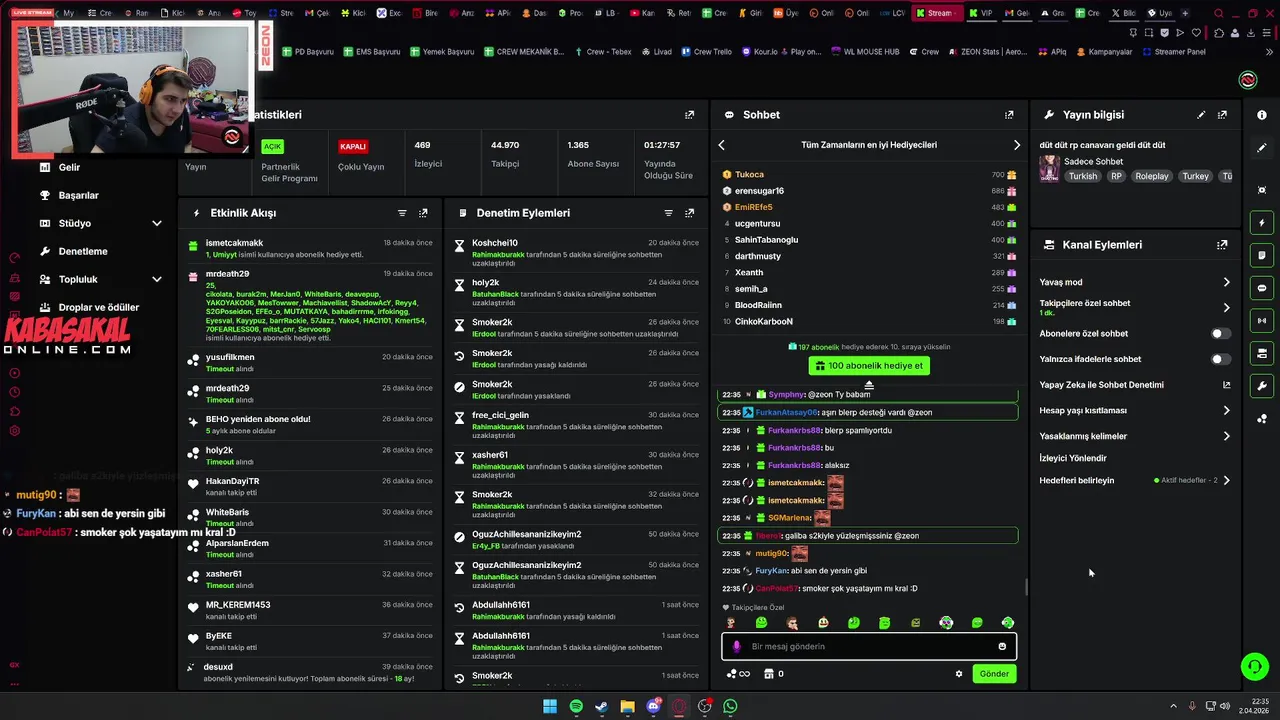Click the Gönder send button
The height and width of the screenshot is (720, 1280).
pyautogui.click(x=994, y=674)
